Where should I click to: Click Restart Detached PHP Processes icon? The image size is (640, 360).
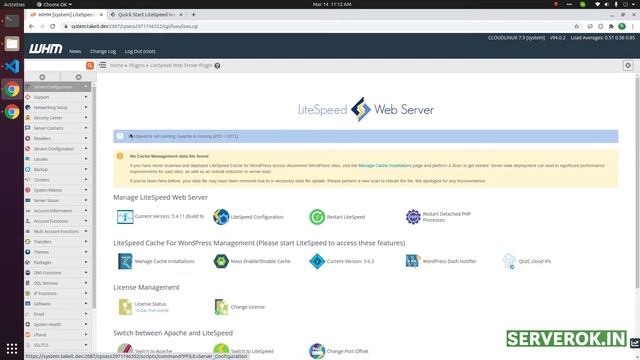coord(413,217)
